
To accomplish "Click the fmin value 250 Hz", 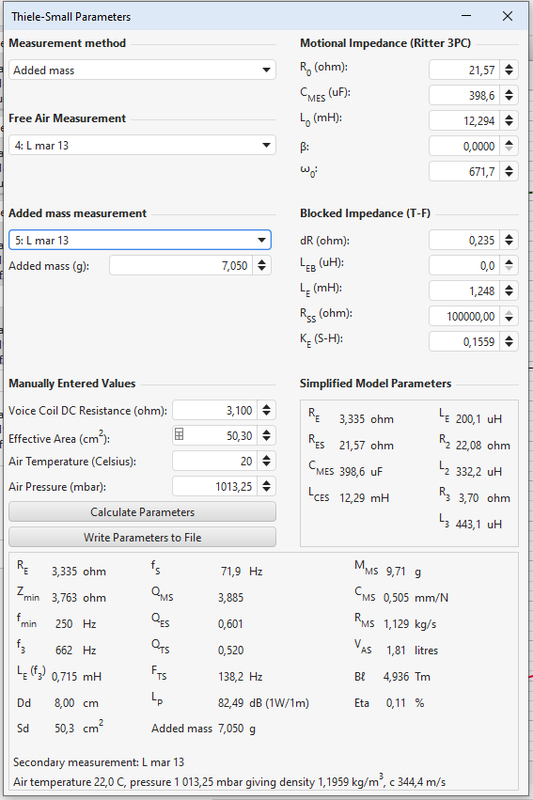I will click(76, 624).
